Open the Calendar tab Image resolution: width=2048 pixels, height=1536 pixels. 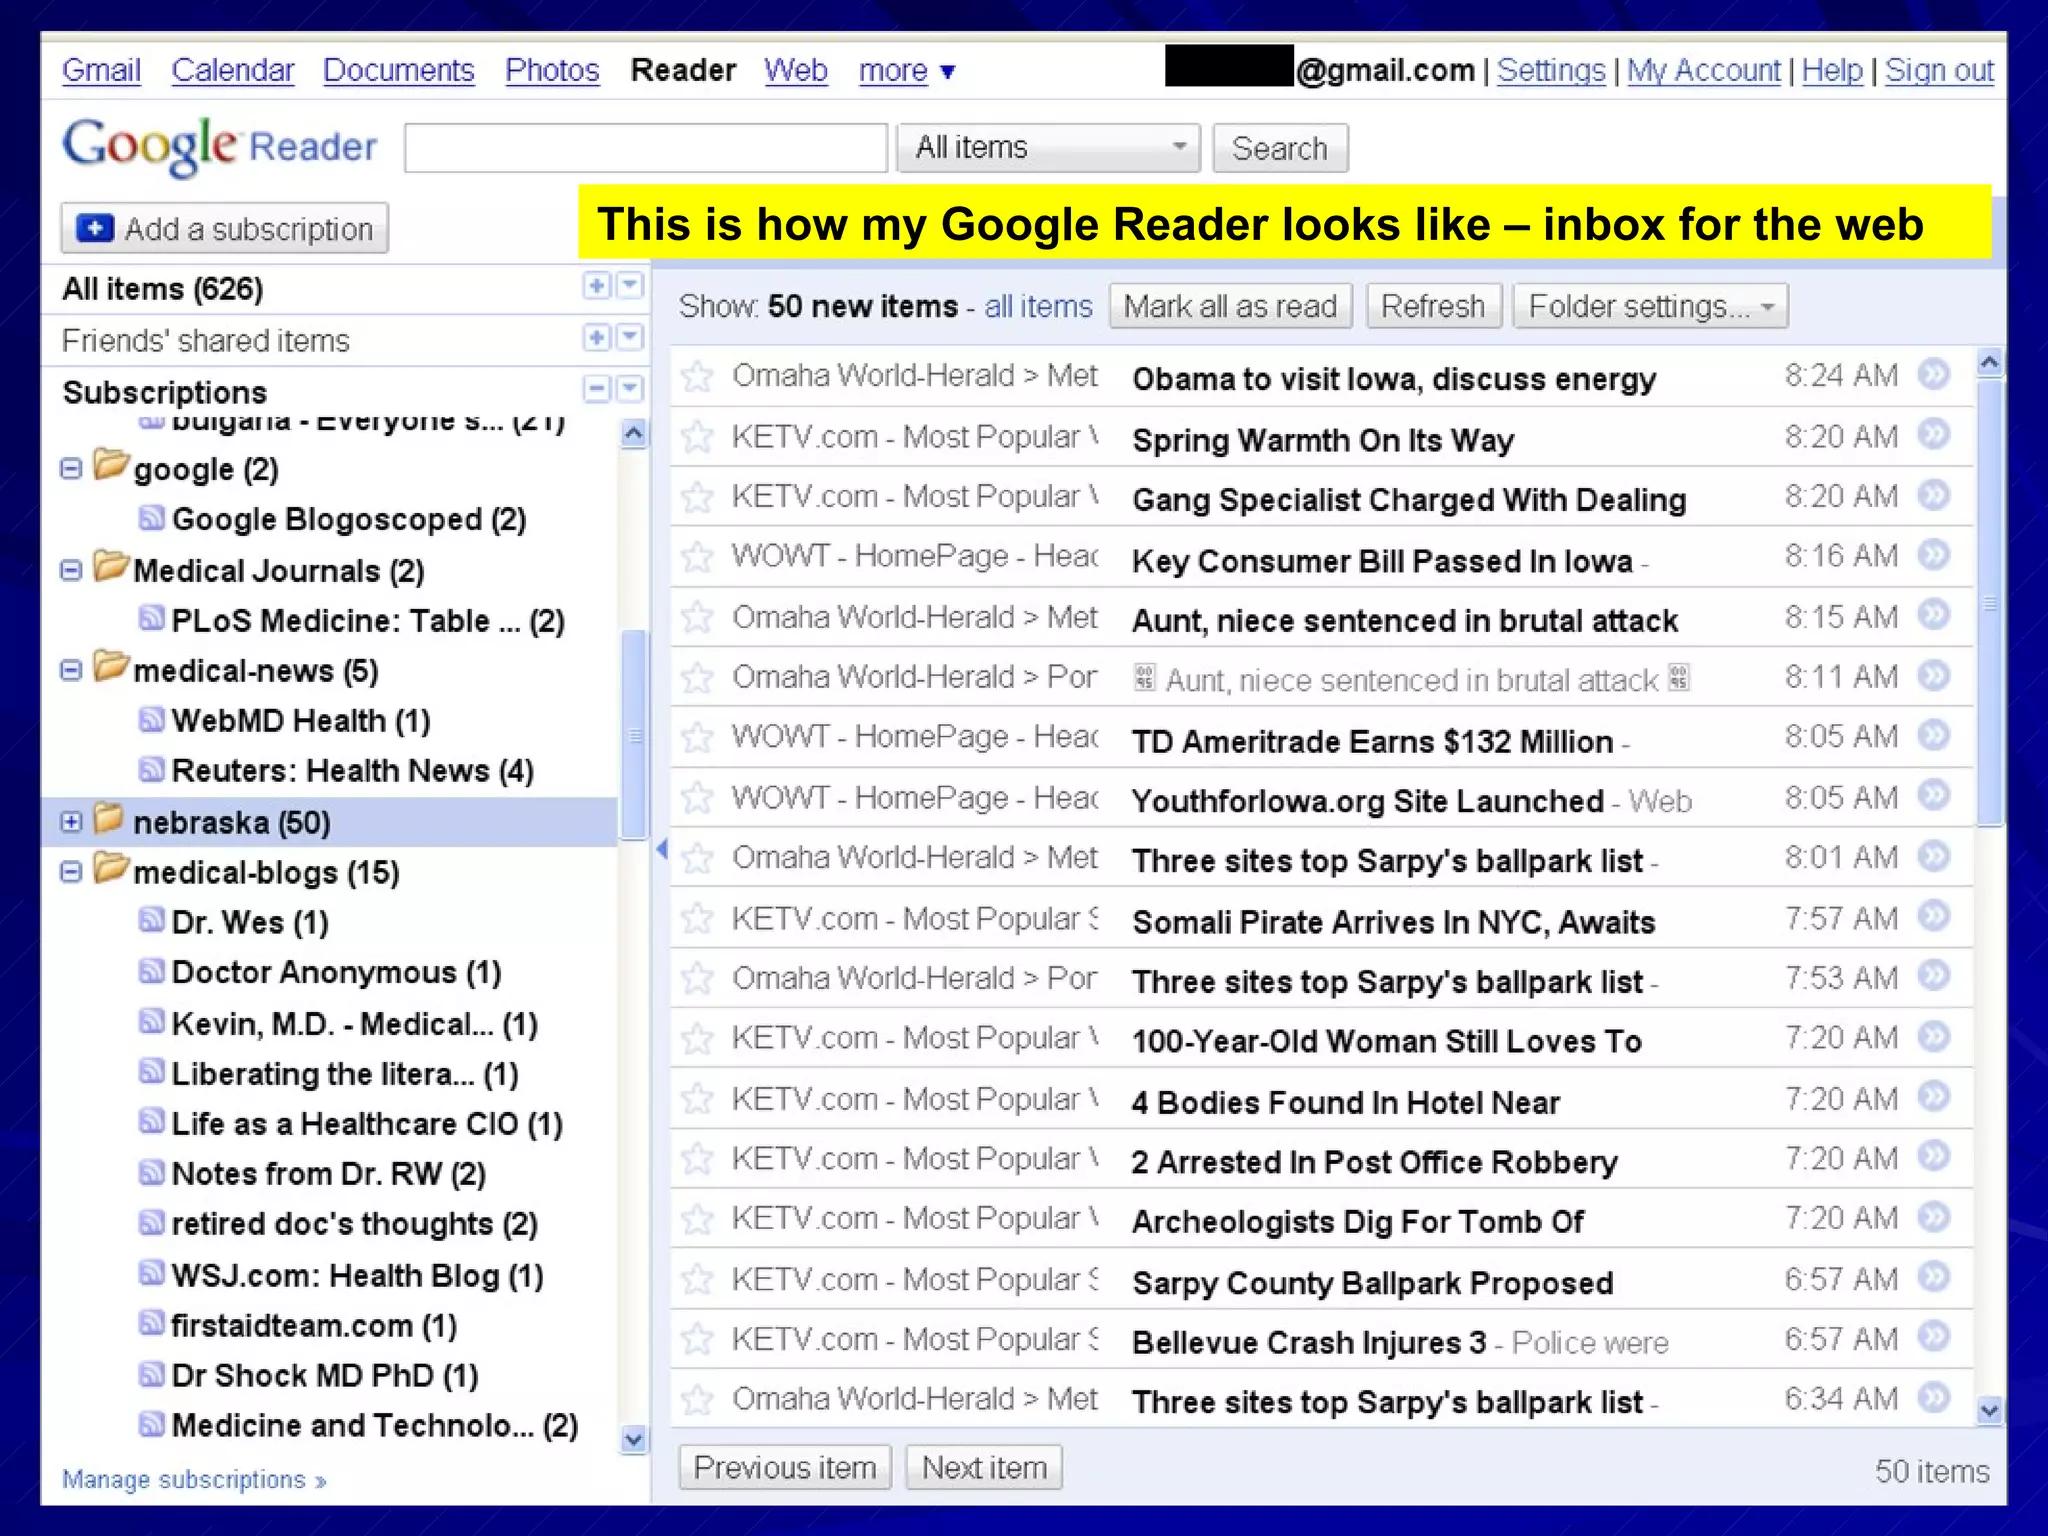(x=233, y=71)
